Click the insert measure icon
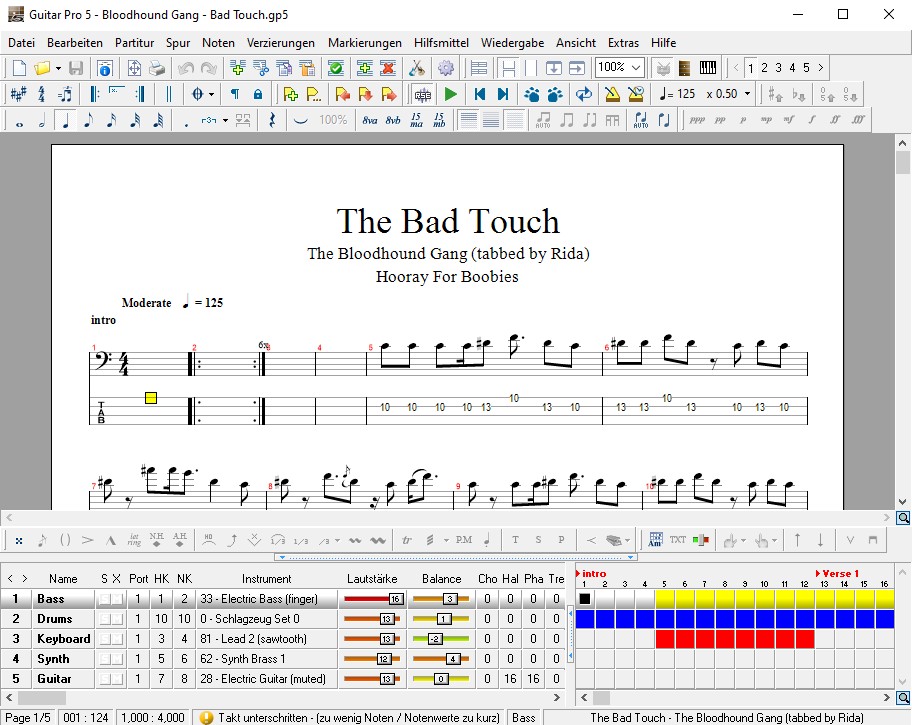This screenshot has height=725, width=912. click(x=237, y=68)
